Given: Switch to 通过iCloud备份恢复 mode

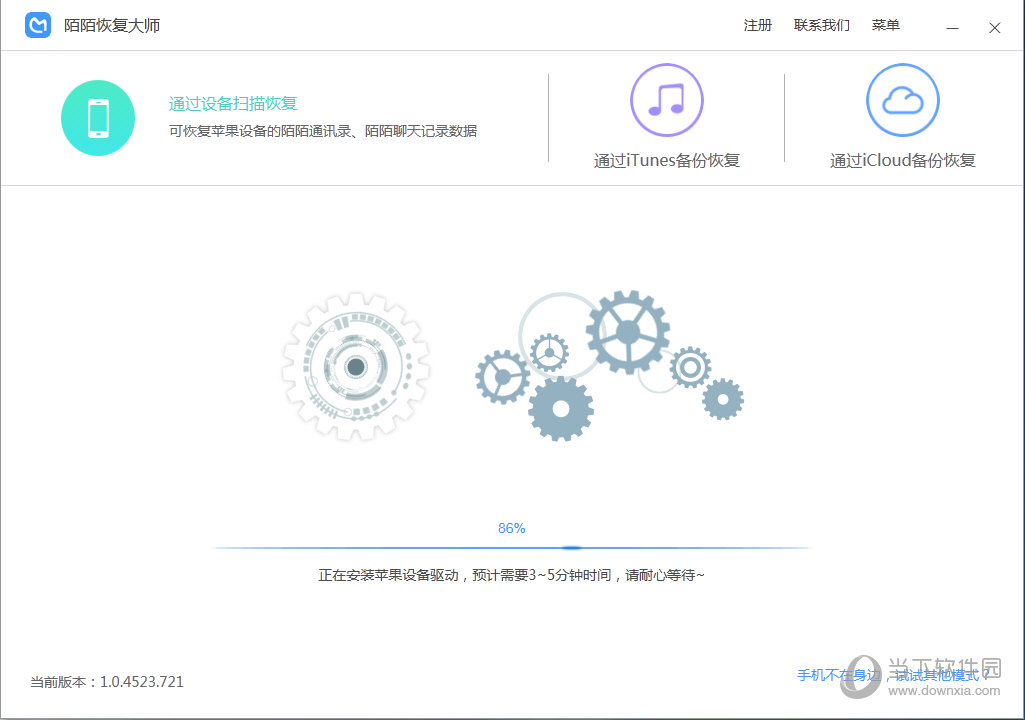Looking at the screenshot, I should tap(902, 160).
